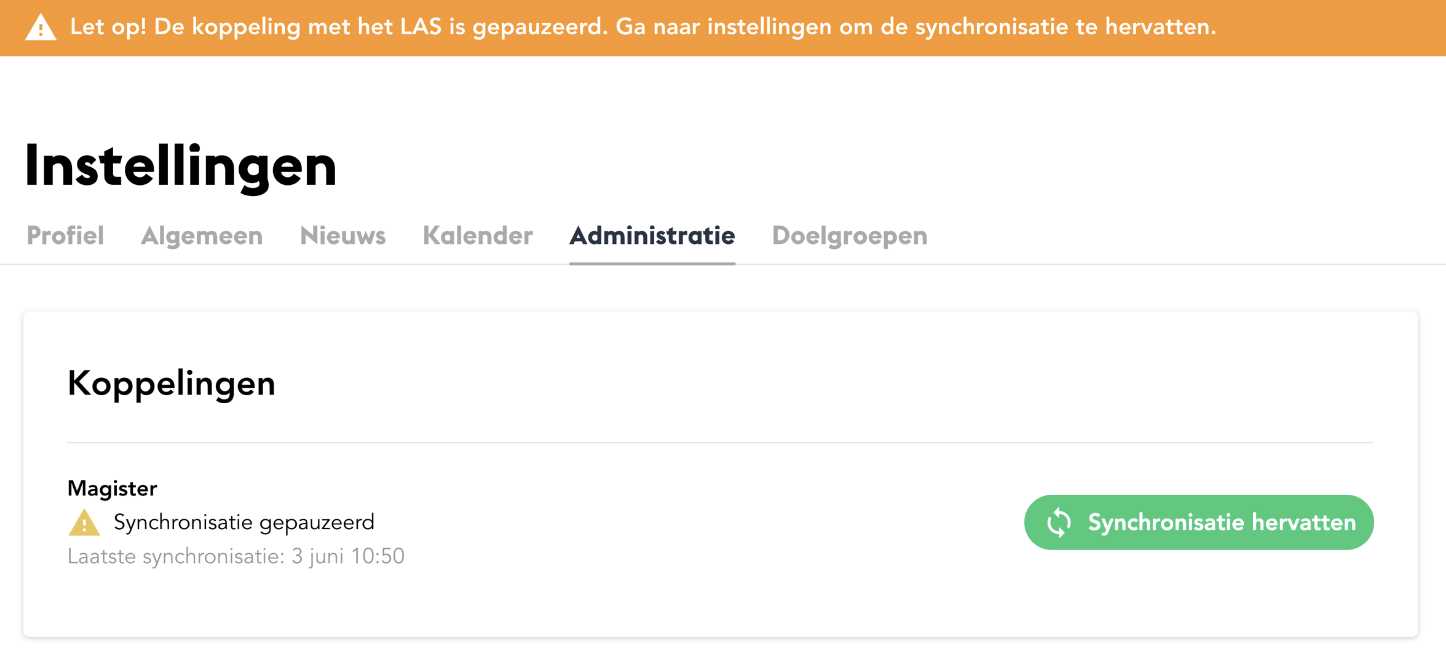
Task: Click the orange LAS warning banner text
Action: coord(643,27)
